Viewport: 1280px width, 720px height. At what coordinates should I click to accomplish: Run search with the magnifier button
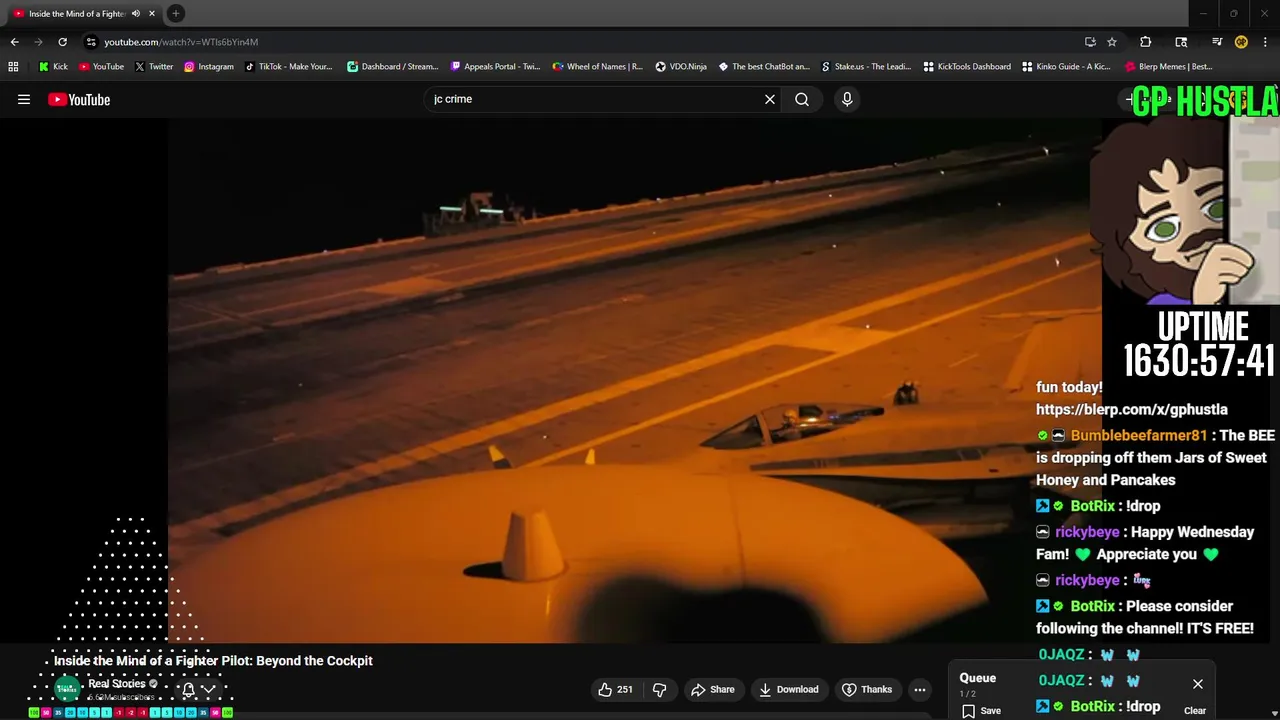click(802, 99)
